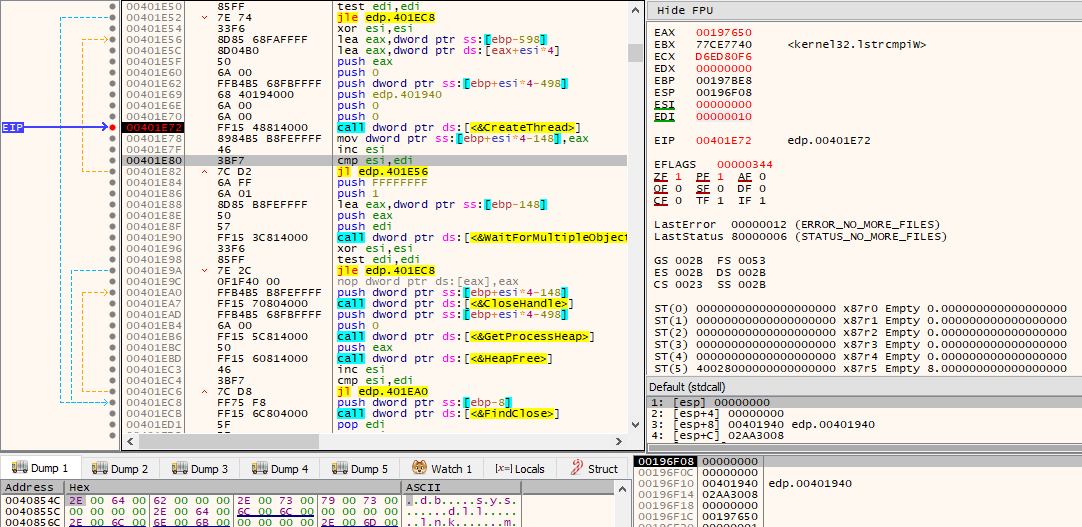Select the ECX register value D6ED80F6
Image resolution: width=1082 pixels, height=527 pixels.
click(724, 57)
